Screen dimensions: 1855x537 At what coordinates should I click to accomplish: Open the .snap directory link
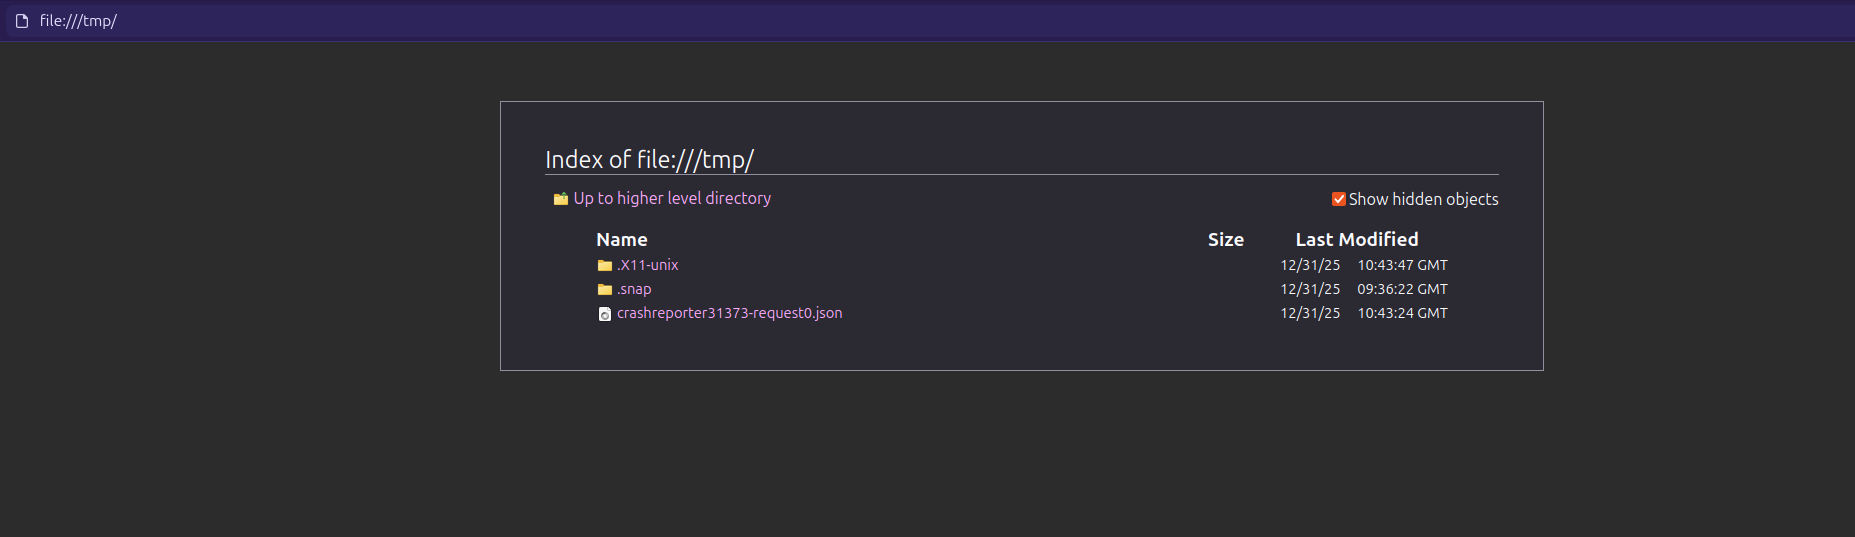point(634,289)
